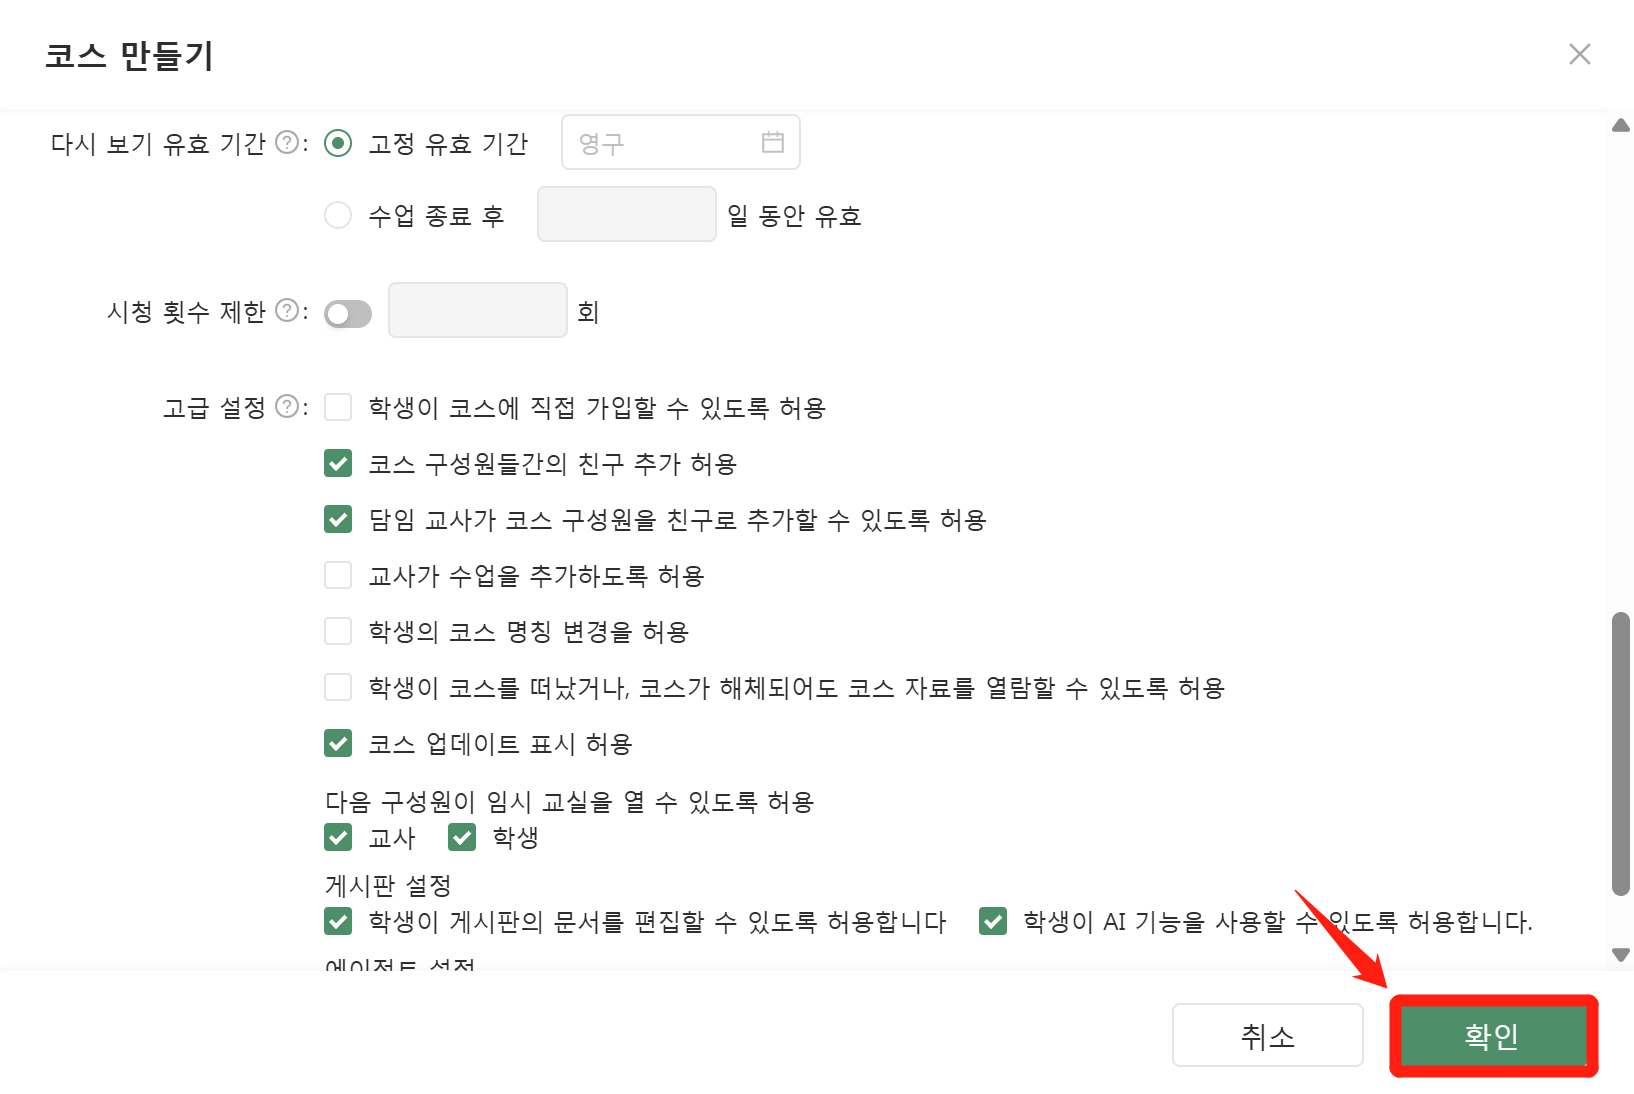
Task: Enable 학생이 코스에 직접 가입 checkbox
Action: click(338, 407)
